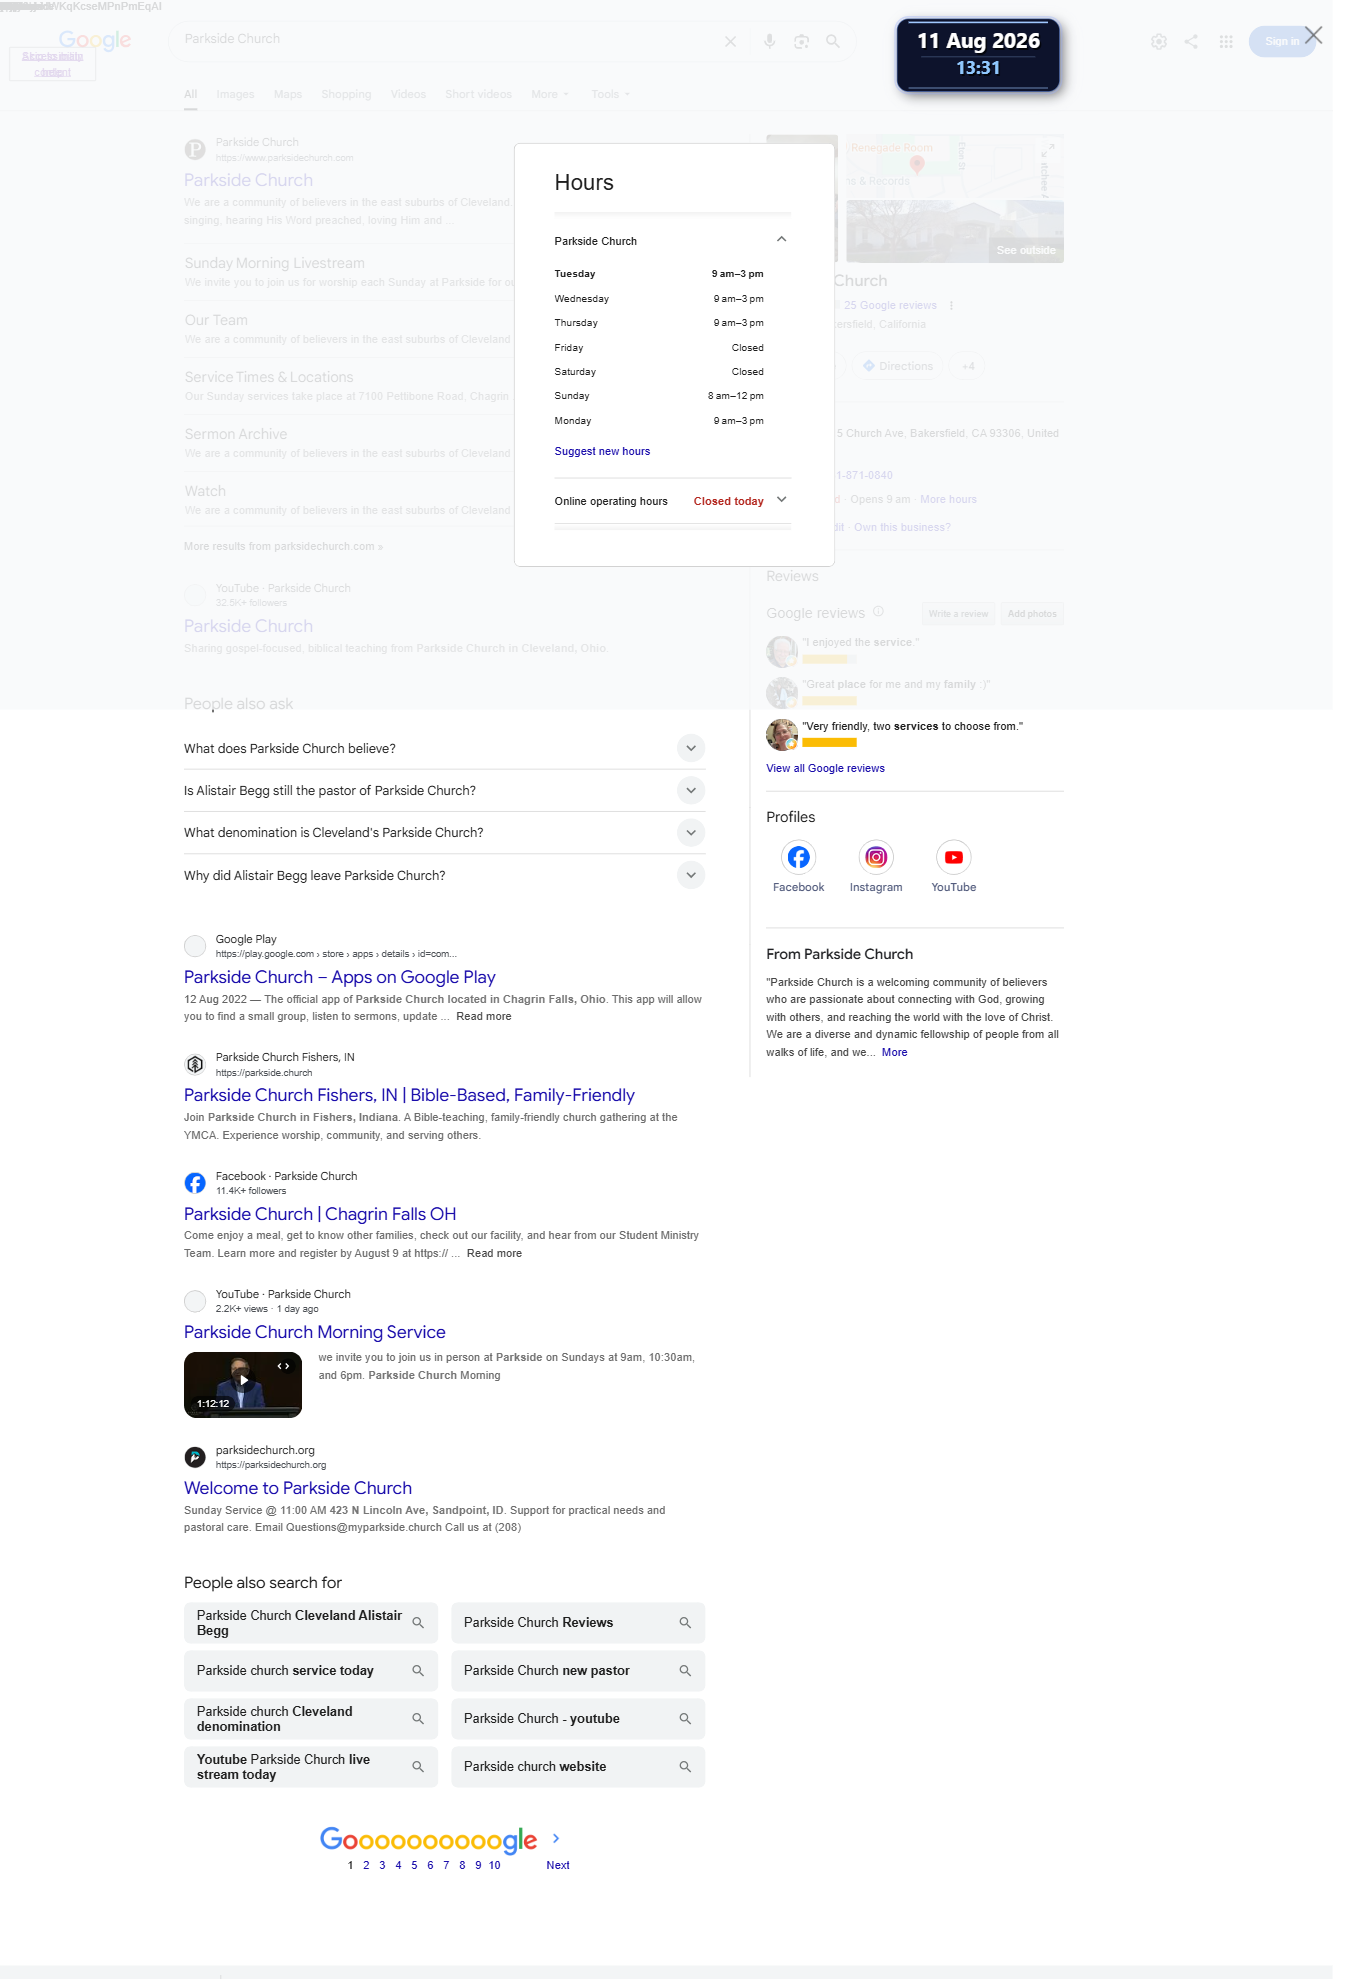The width and height of the screenshot is (1348, 1979).
Task: Click the Next page link
Action: tap(558, 1865)
